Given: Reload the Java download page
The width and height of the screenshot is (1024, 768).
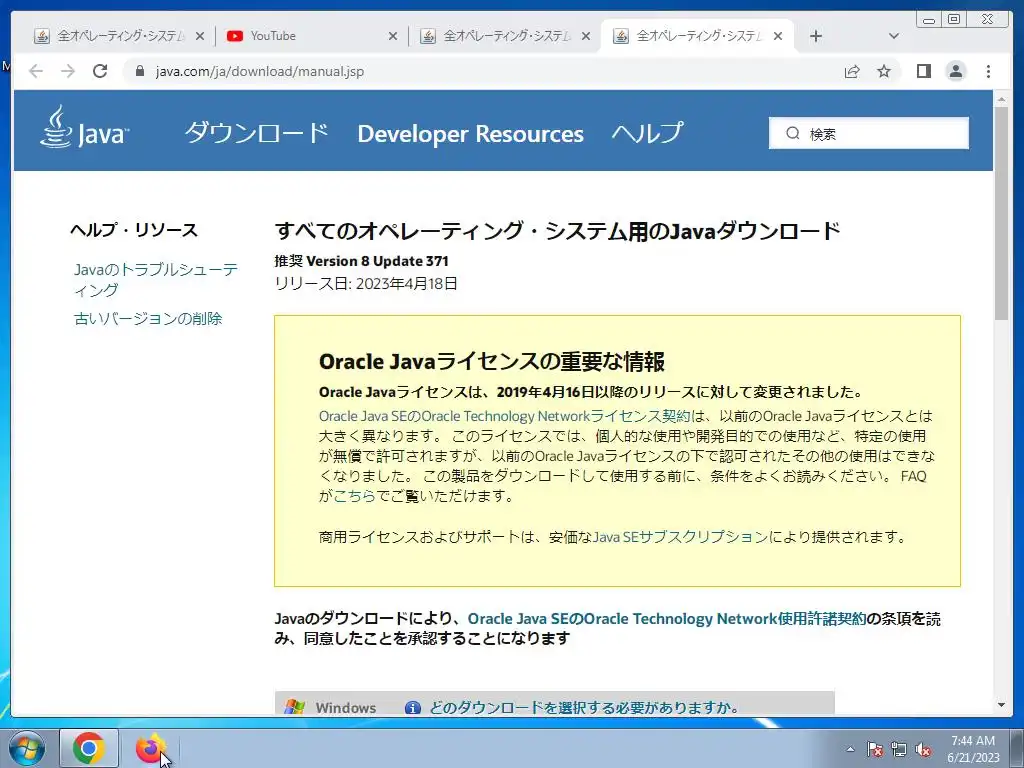Looking at the screenshot, I should pos(100,71).
